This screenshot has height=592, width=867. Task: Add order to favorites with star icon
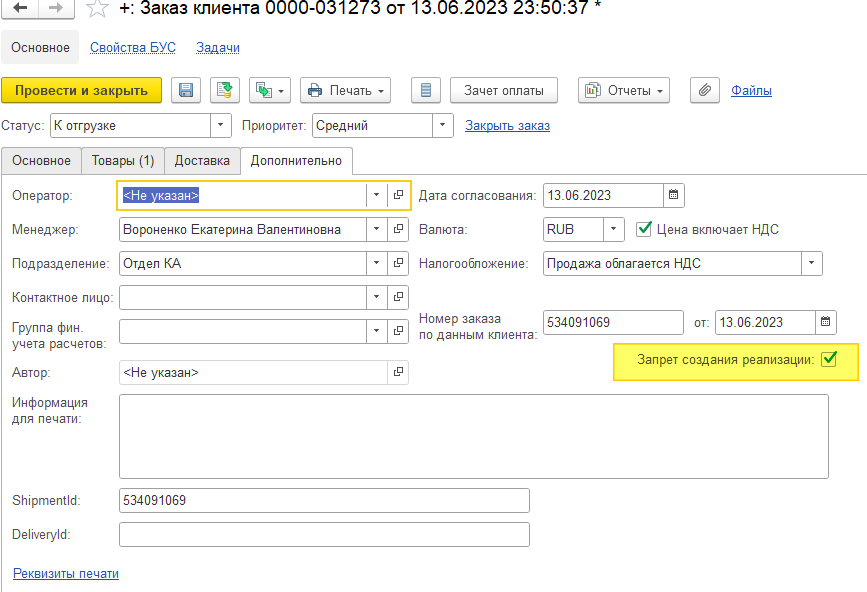[x=97, y=9]
